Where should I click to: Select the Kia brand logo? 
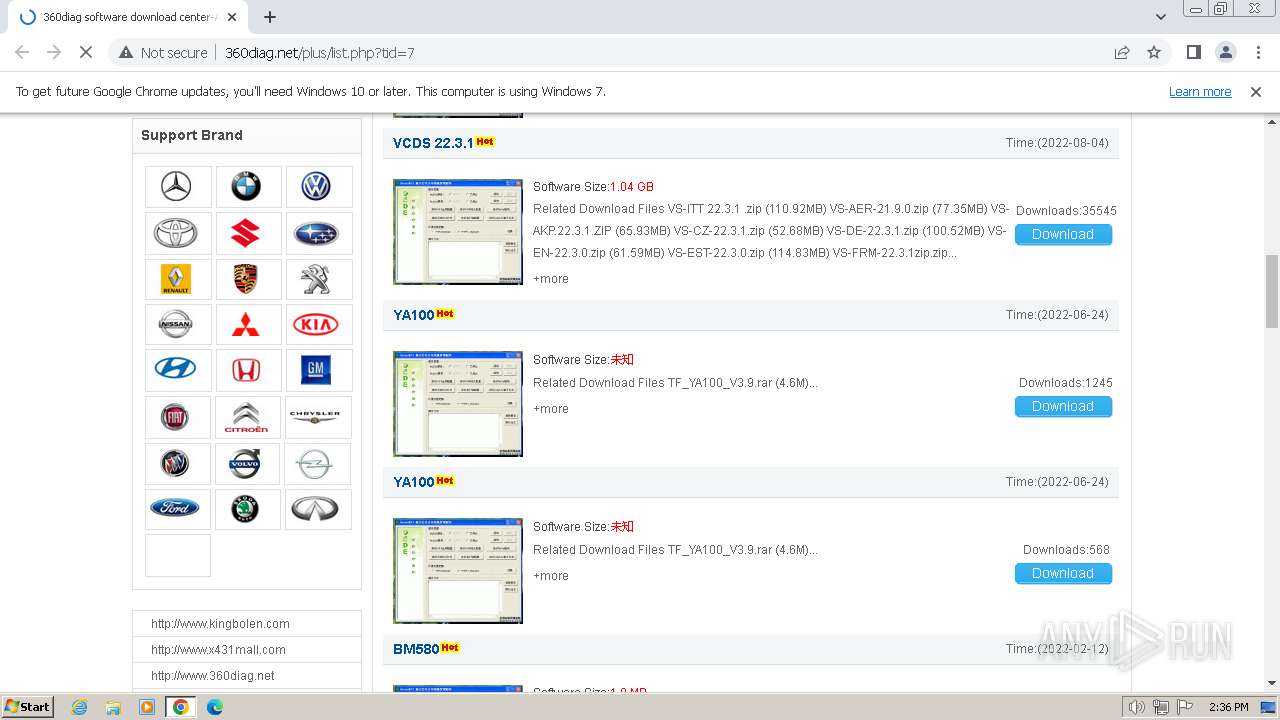tap(318, 324)
